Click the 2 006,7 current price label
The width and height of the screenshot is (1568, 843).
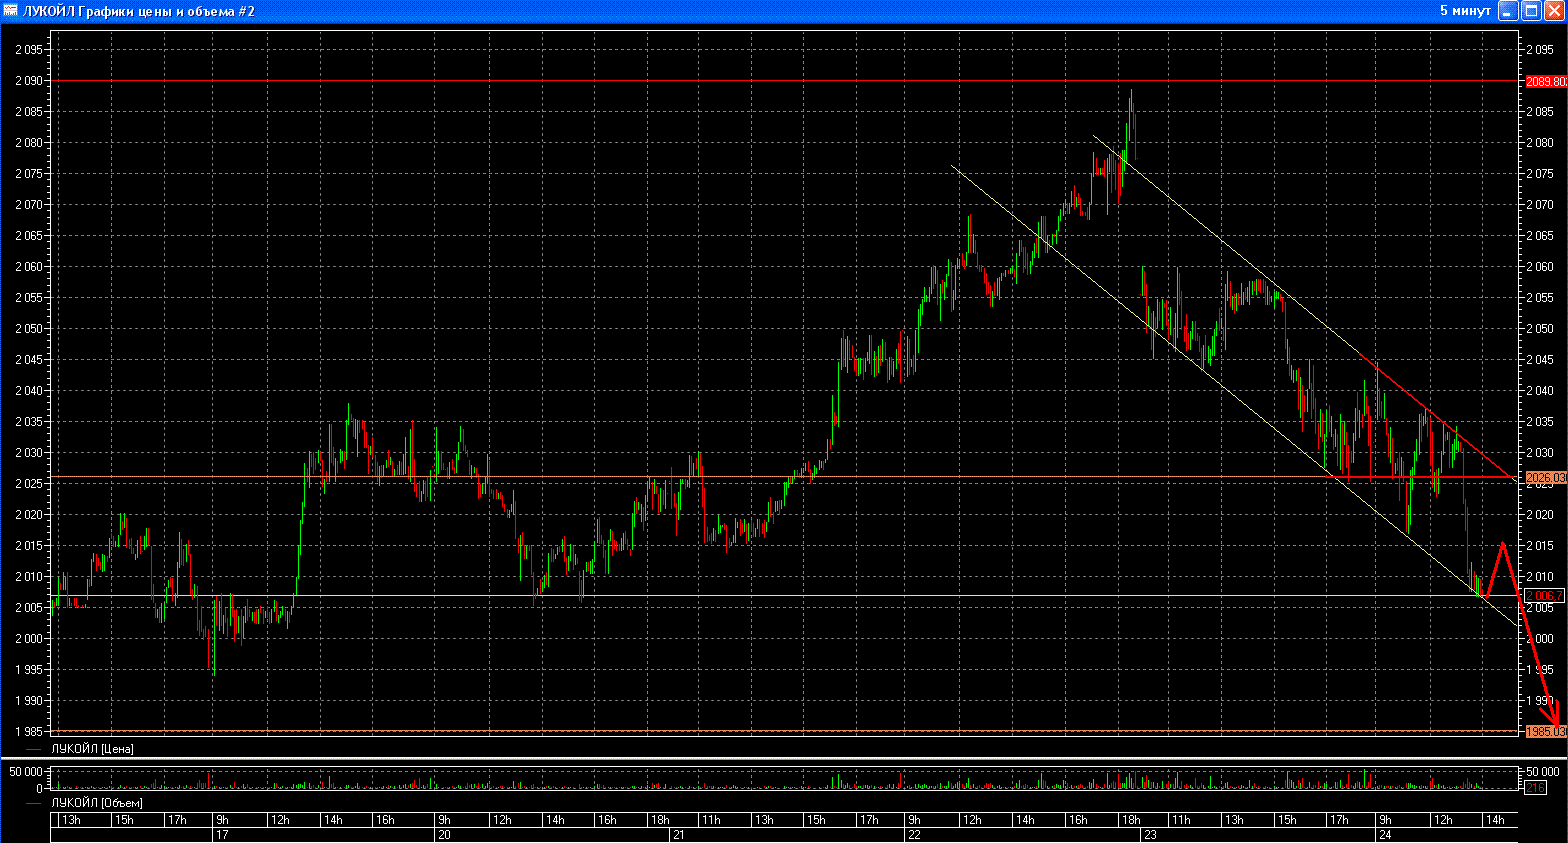click(x=1543, y=595)
